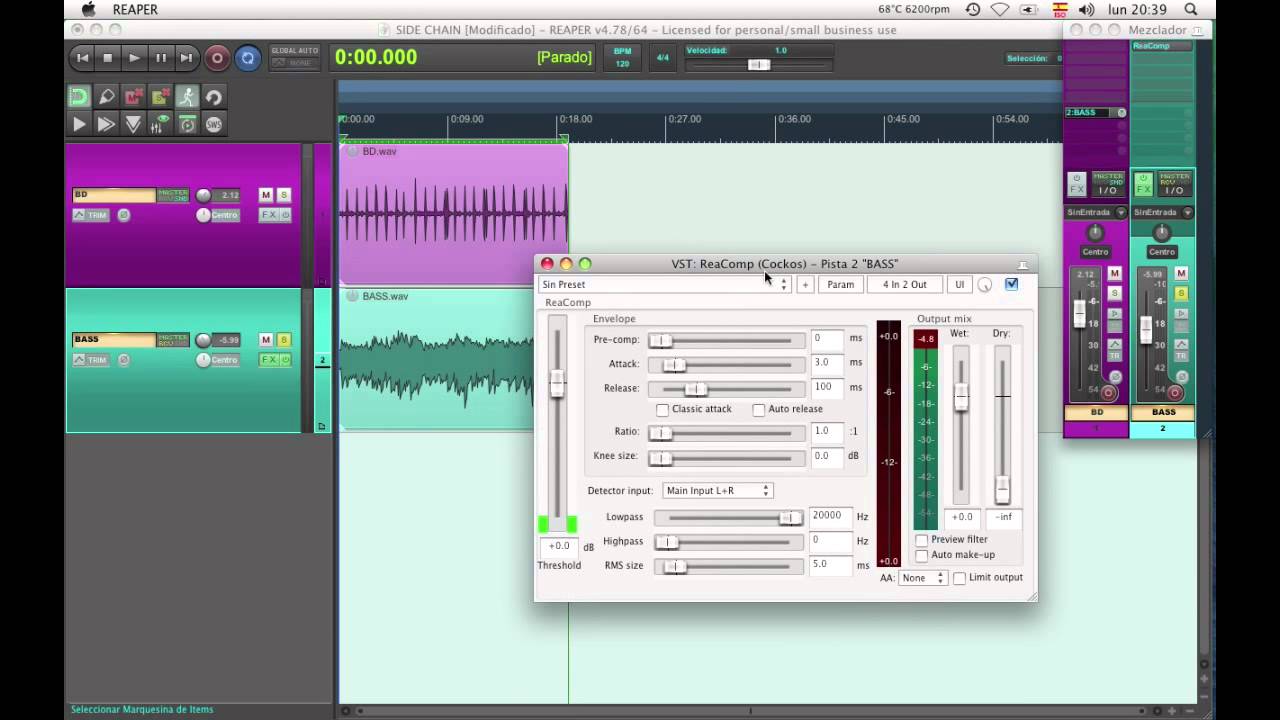Toggle the blue Repeat loop button
The image size is (1280, 720).
tap(248, 58)
